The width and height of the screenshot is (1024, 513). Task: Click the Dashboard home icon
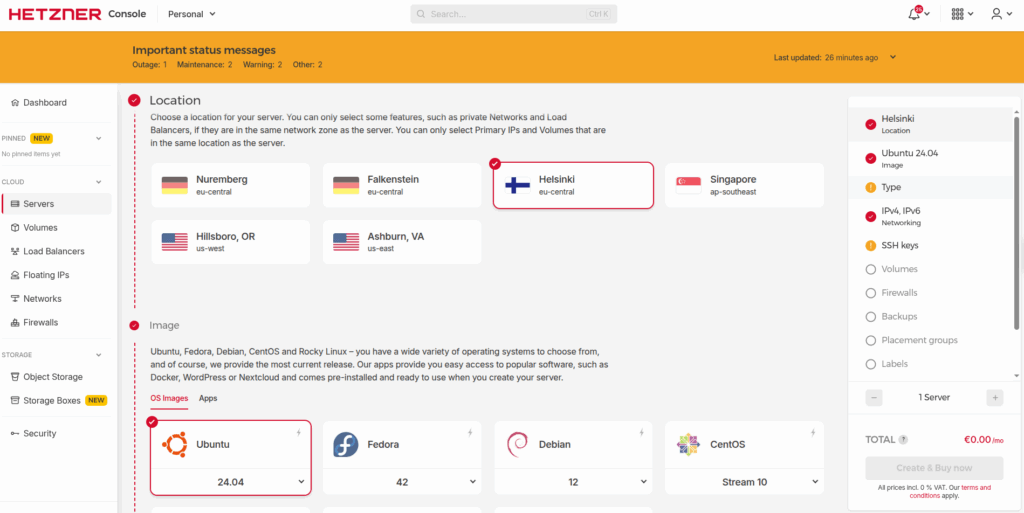click(16, 103)
